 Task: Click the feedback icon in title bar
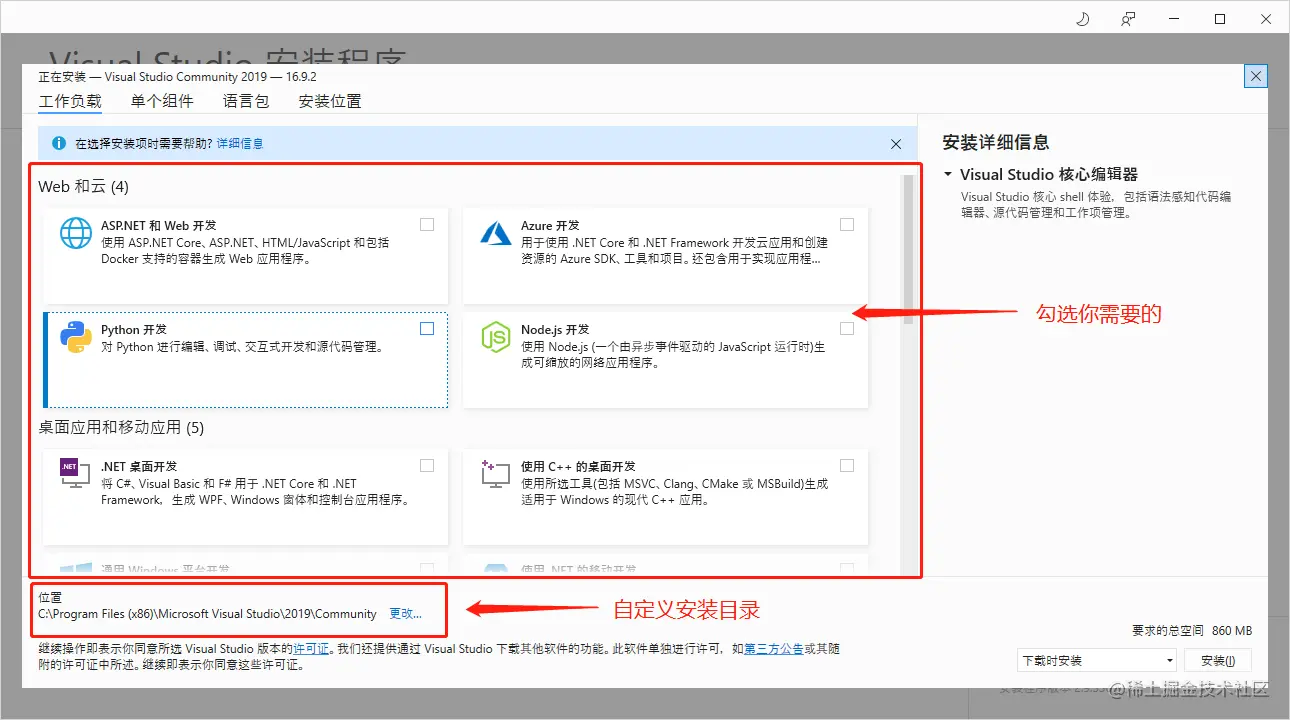[1128, 19]
